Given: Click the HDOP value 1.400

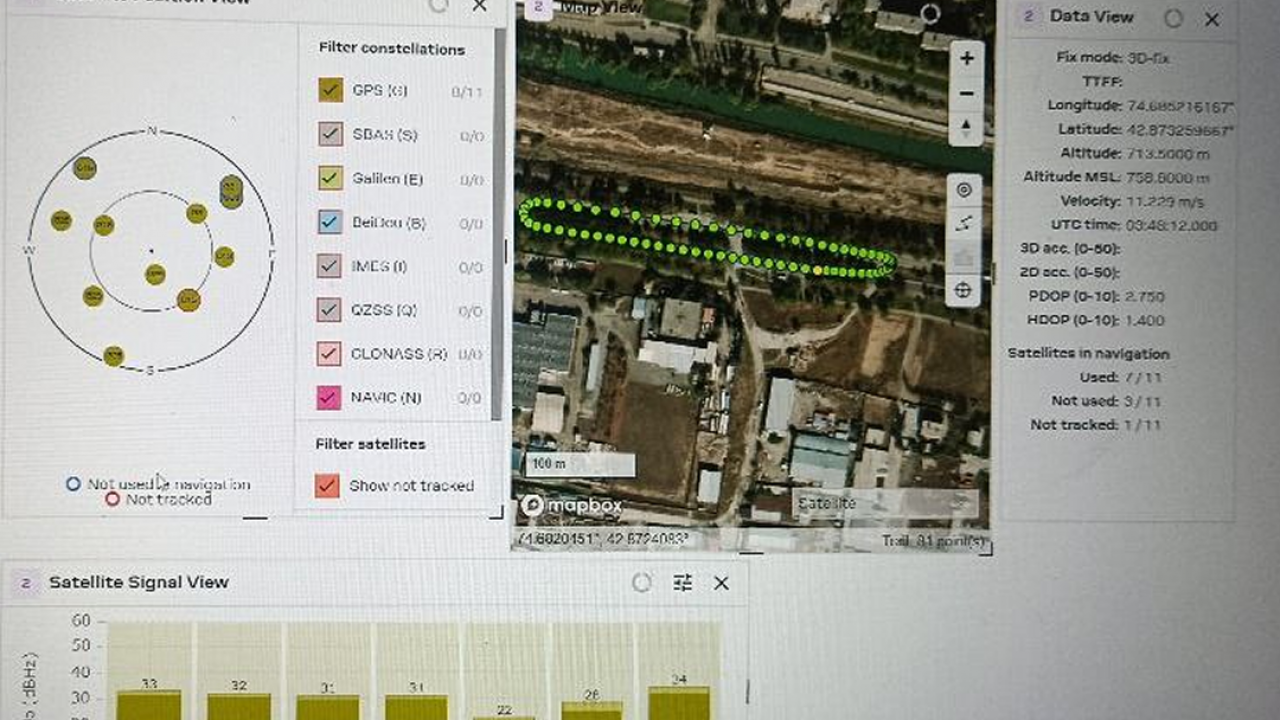Looking at the screenshot, I should [x=1145, y=321].
